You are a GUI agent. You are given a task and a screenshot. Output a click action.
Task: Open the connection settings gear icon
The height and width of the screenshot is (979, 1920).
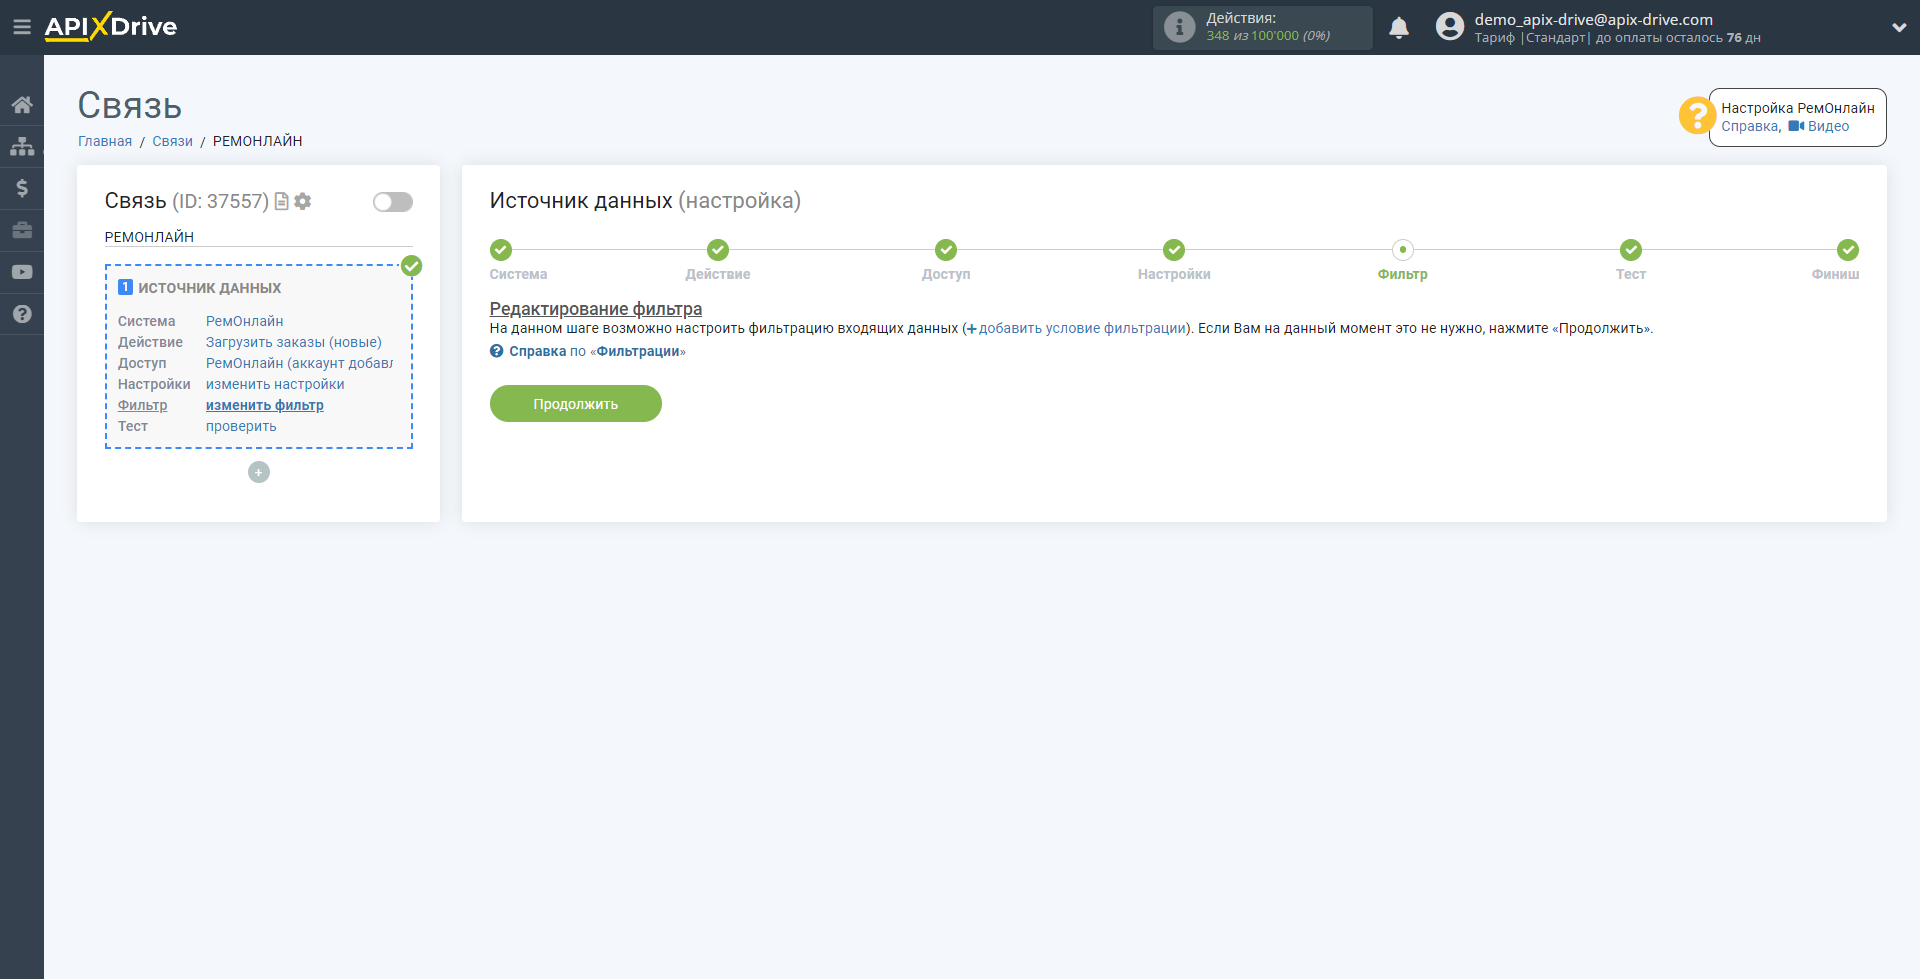pos(303,201)
